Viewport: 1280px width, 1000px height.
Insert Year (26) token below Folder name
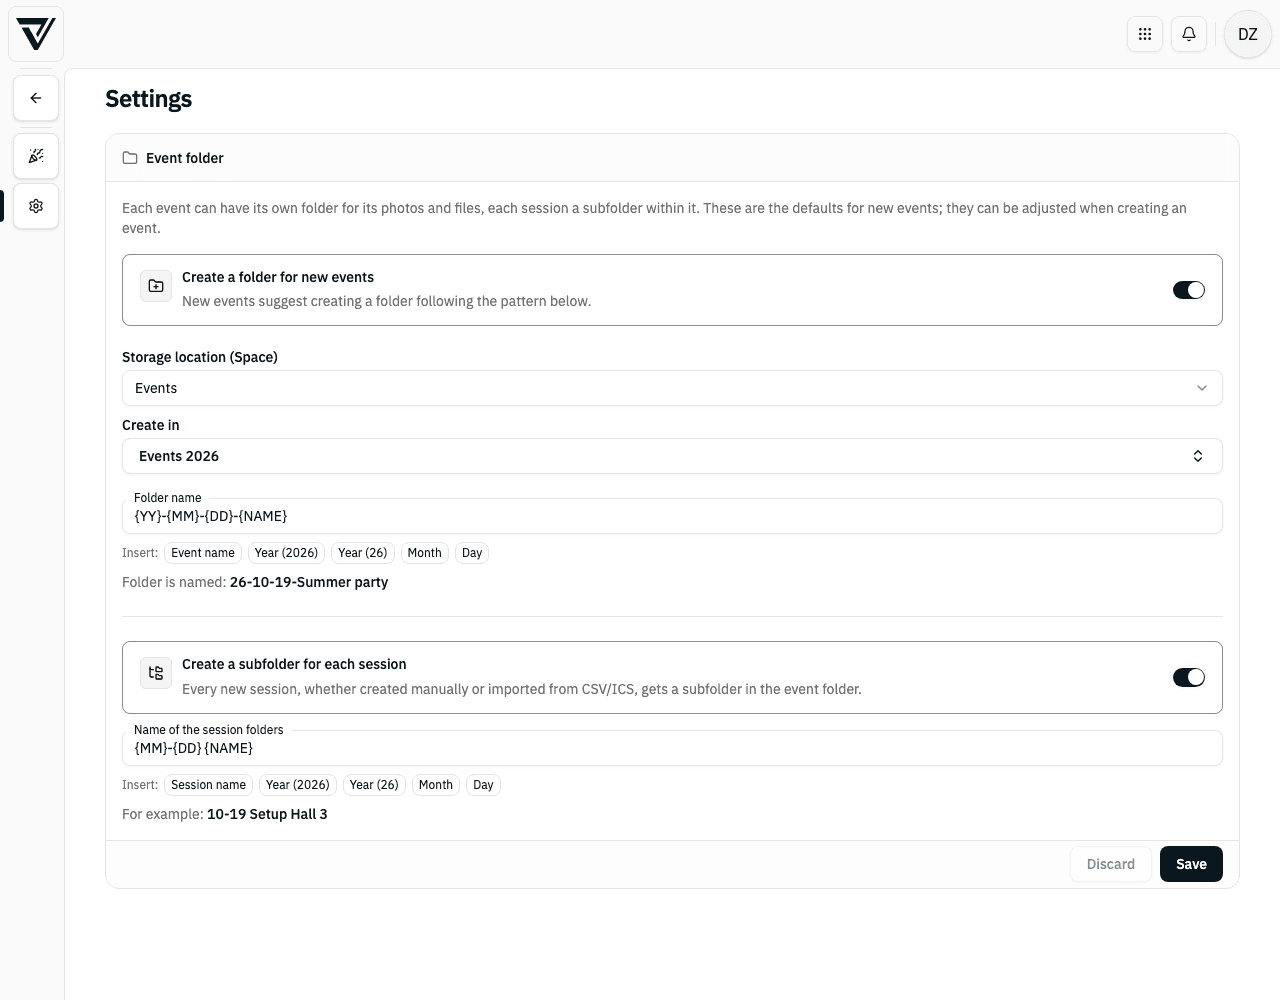point(362,553)
